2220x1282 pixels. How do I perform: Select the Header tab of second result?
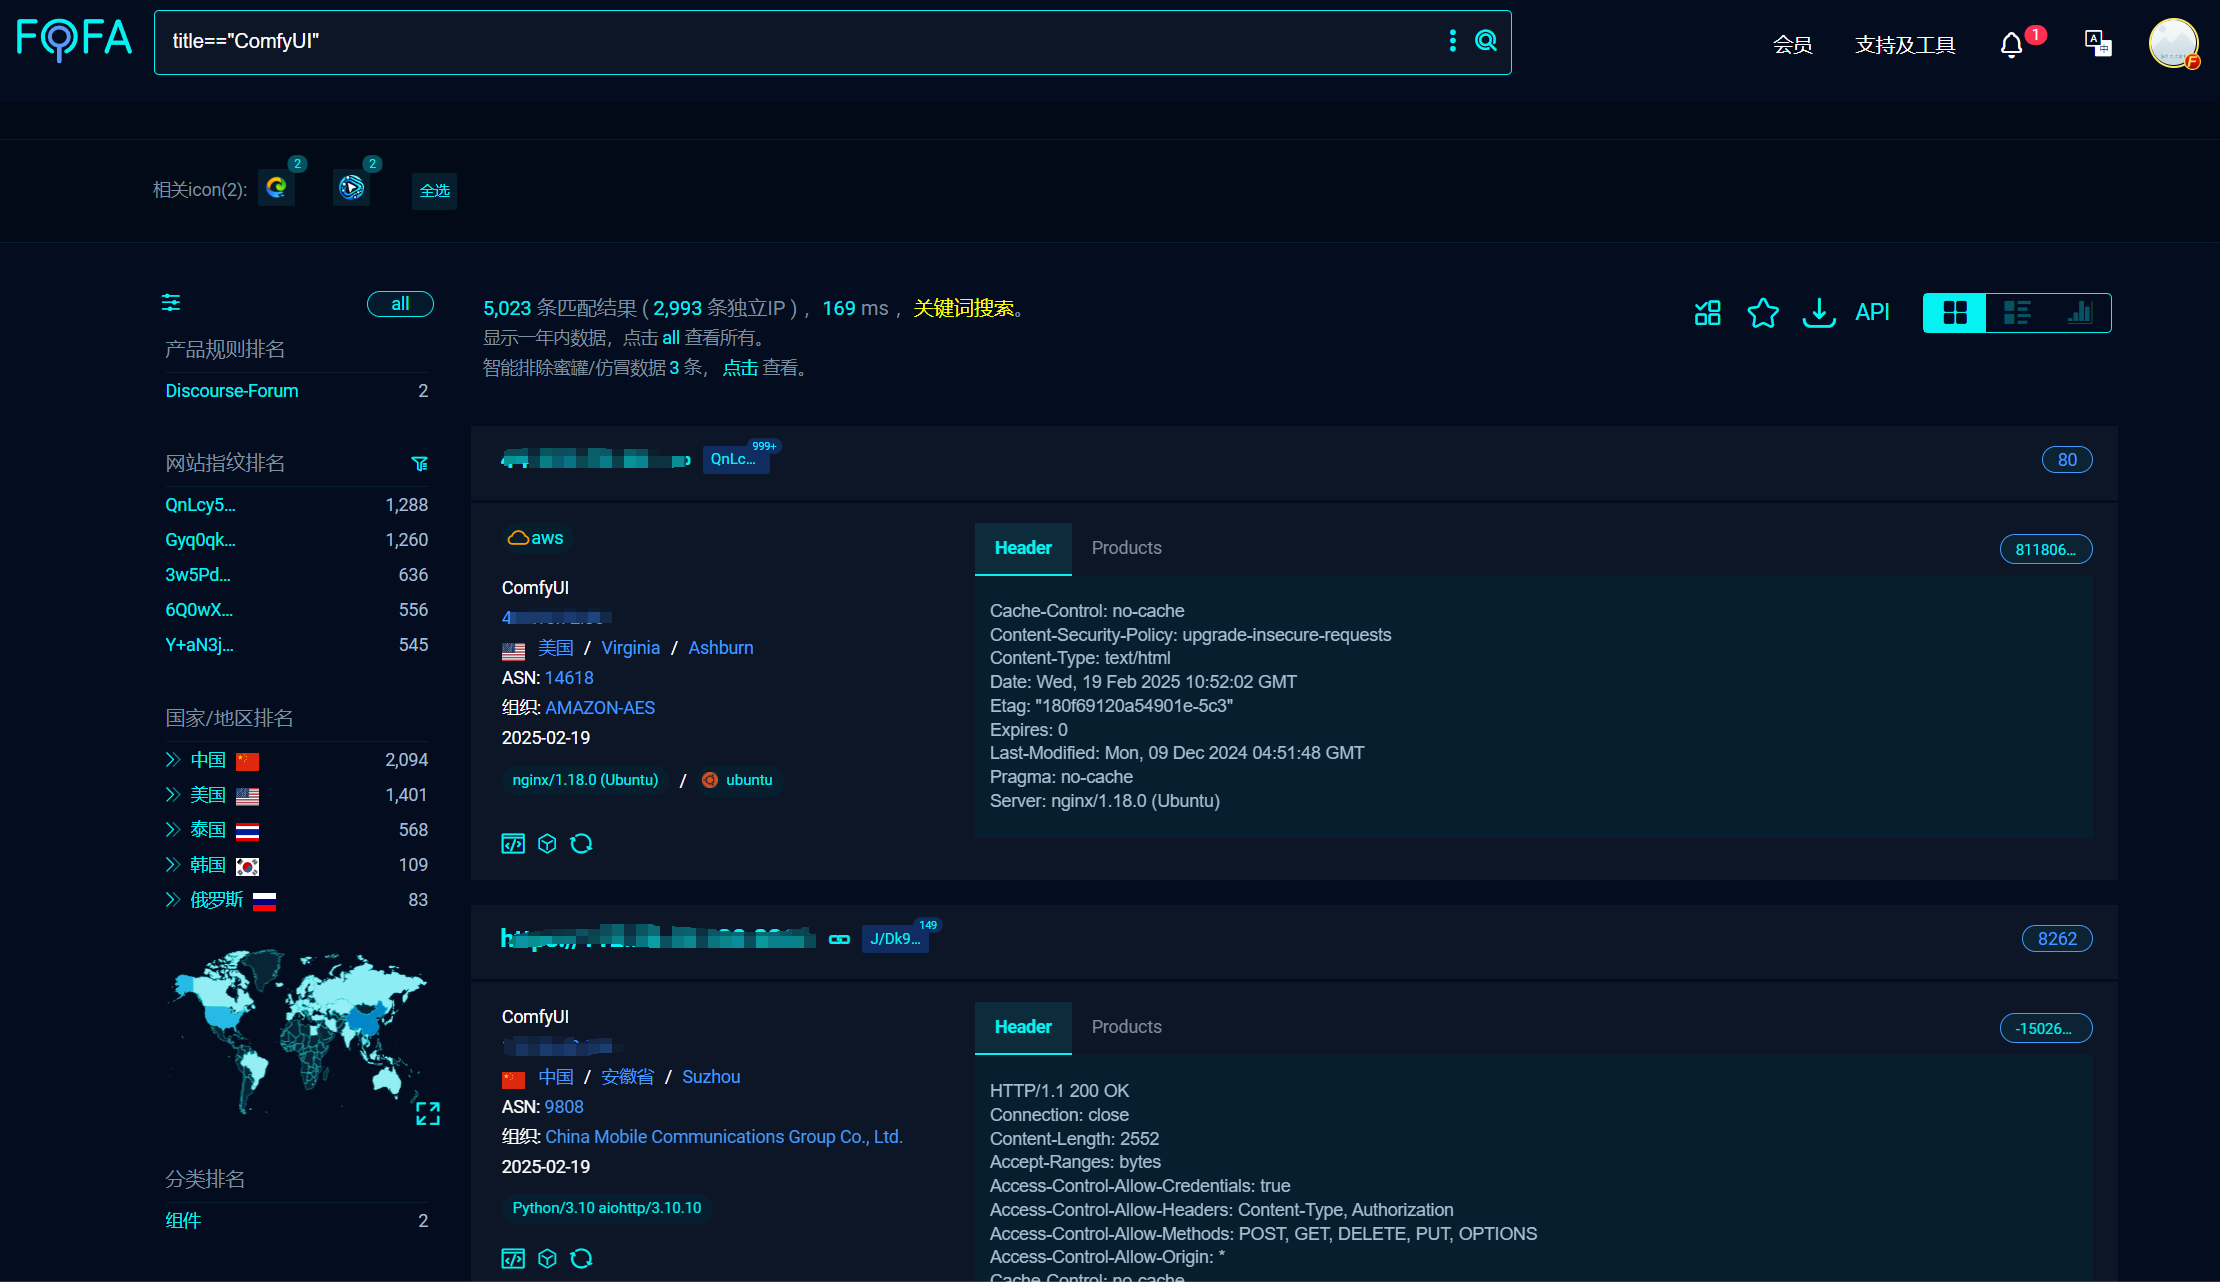pos(1023,1027)
